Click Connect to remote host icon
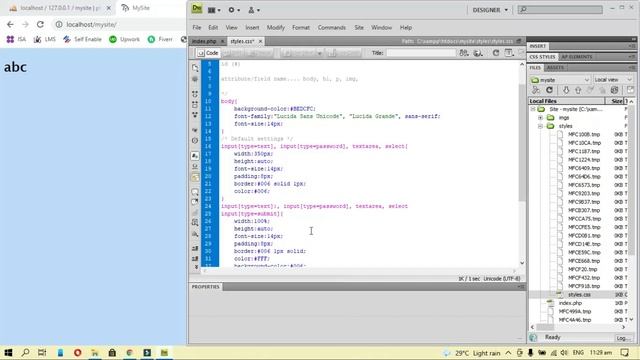Viewport: 640px width, 360px height. (536, 90)
